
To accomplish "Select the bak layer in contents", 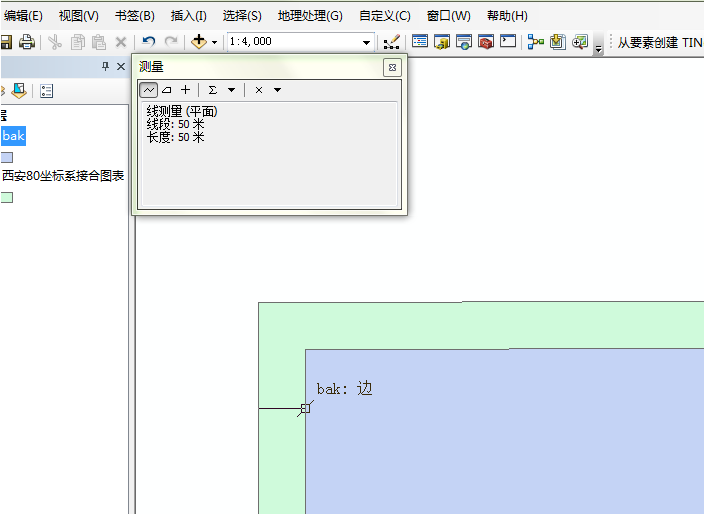I will [x=14, y=135].
